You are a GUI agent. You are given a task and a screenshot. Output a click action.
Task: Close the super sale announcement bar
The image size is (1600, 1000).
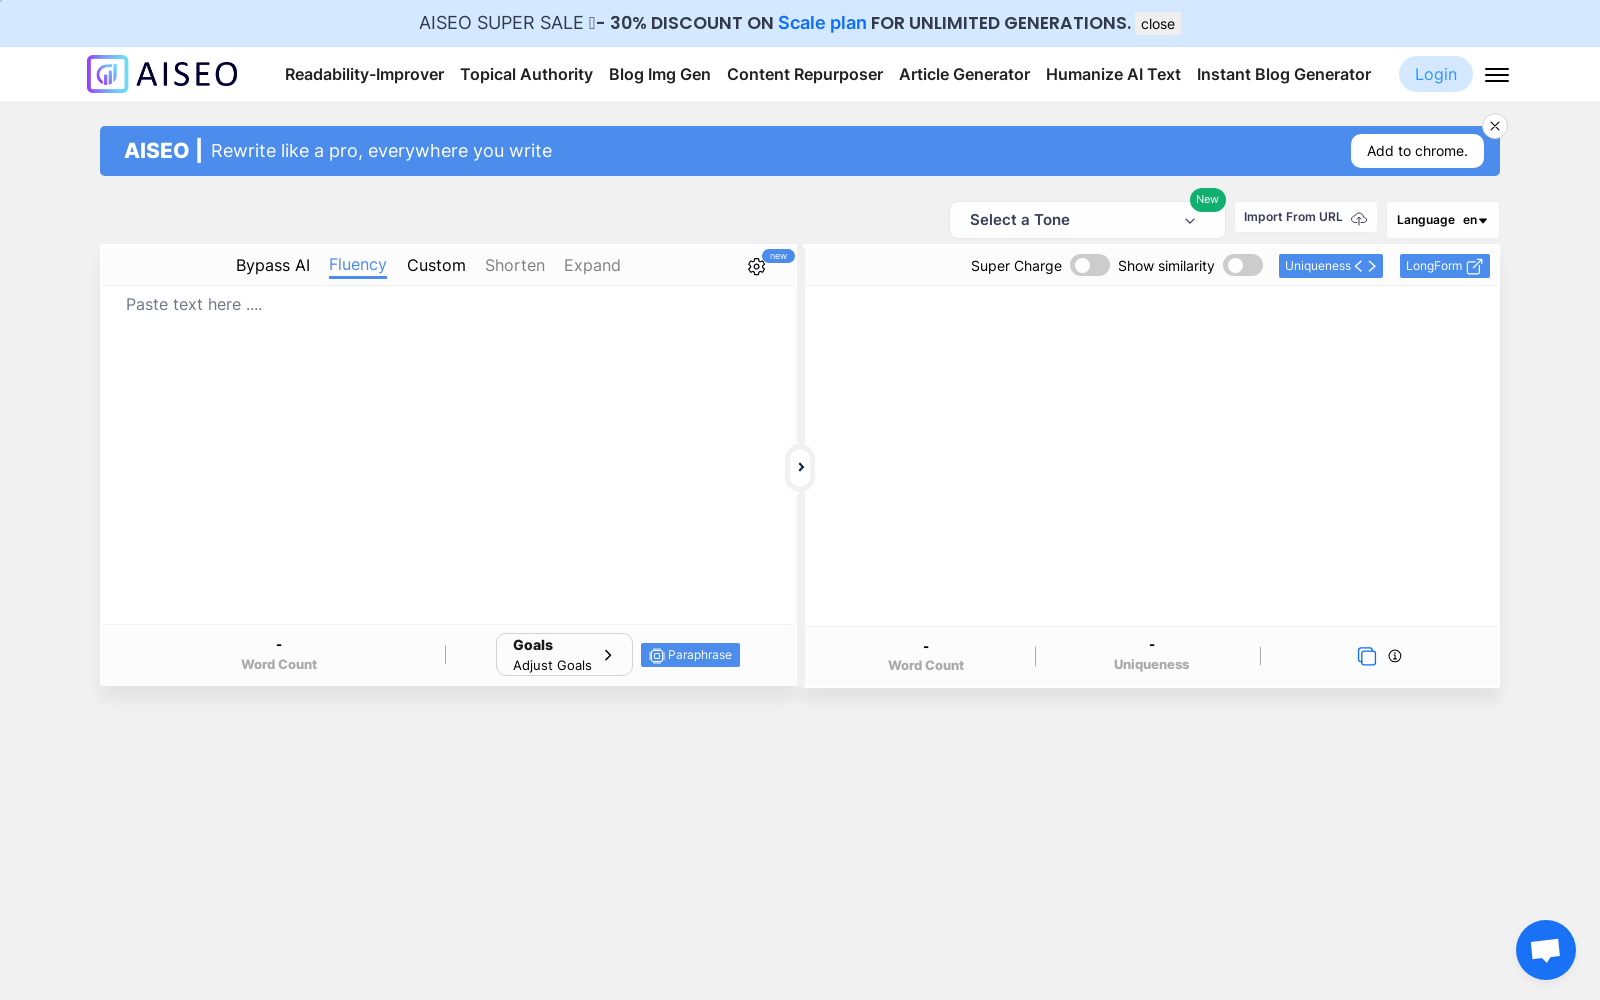1158,24
